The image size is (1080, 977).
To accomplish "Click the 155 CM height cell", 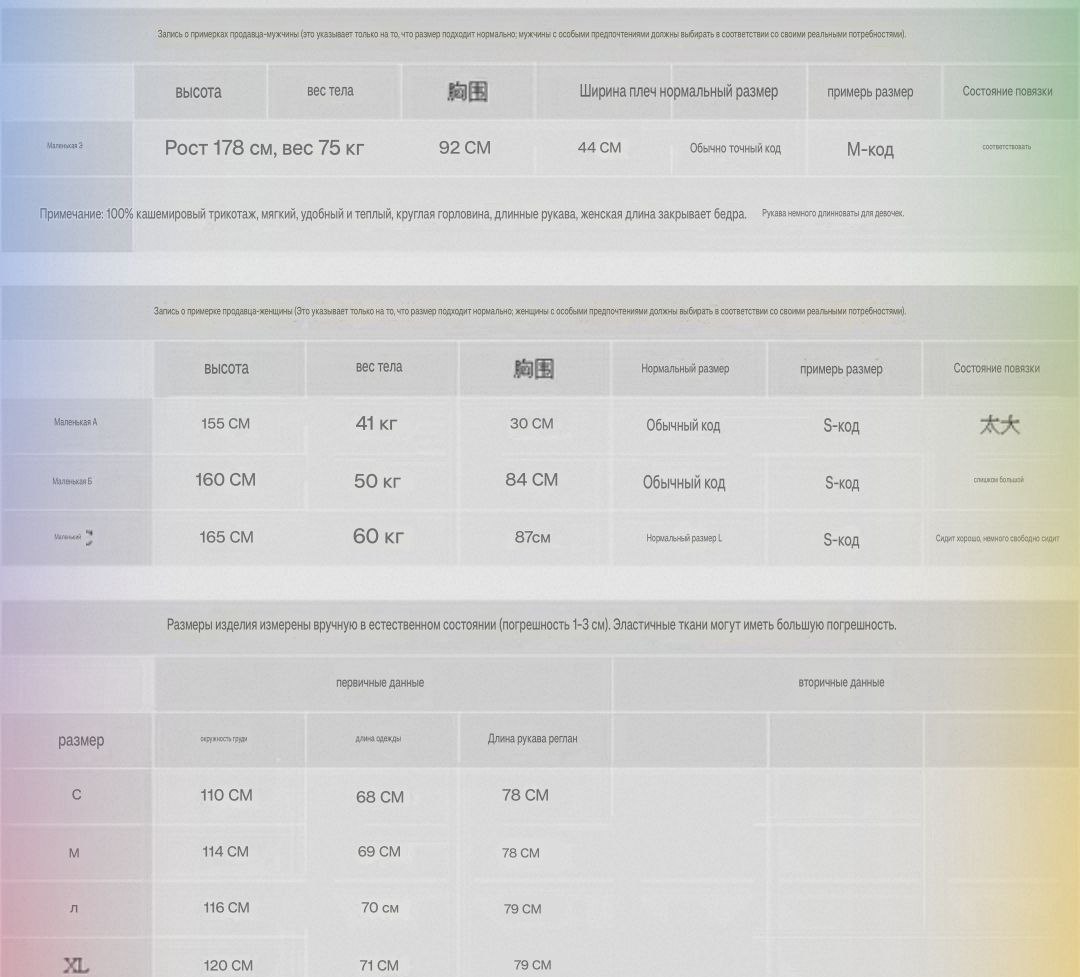I will [x=226, y=424].
